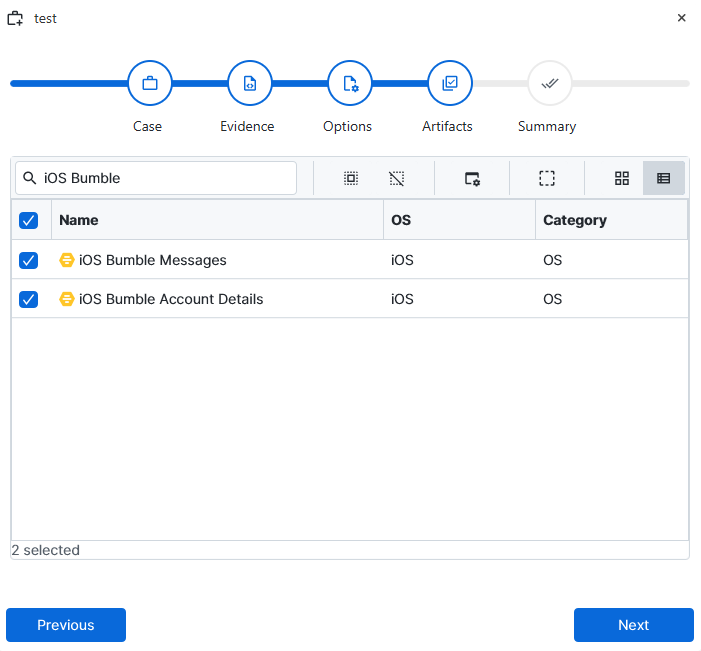The image size is (701, 651).
Task: Click the dashed square selection icon
Action: [547, 178]
